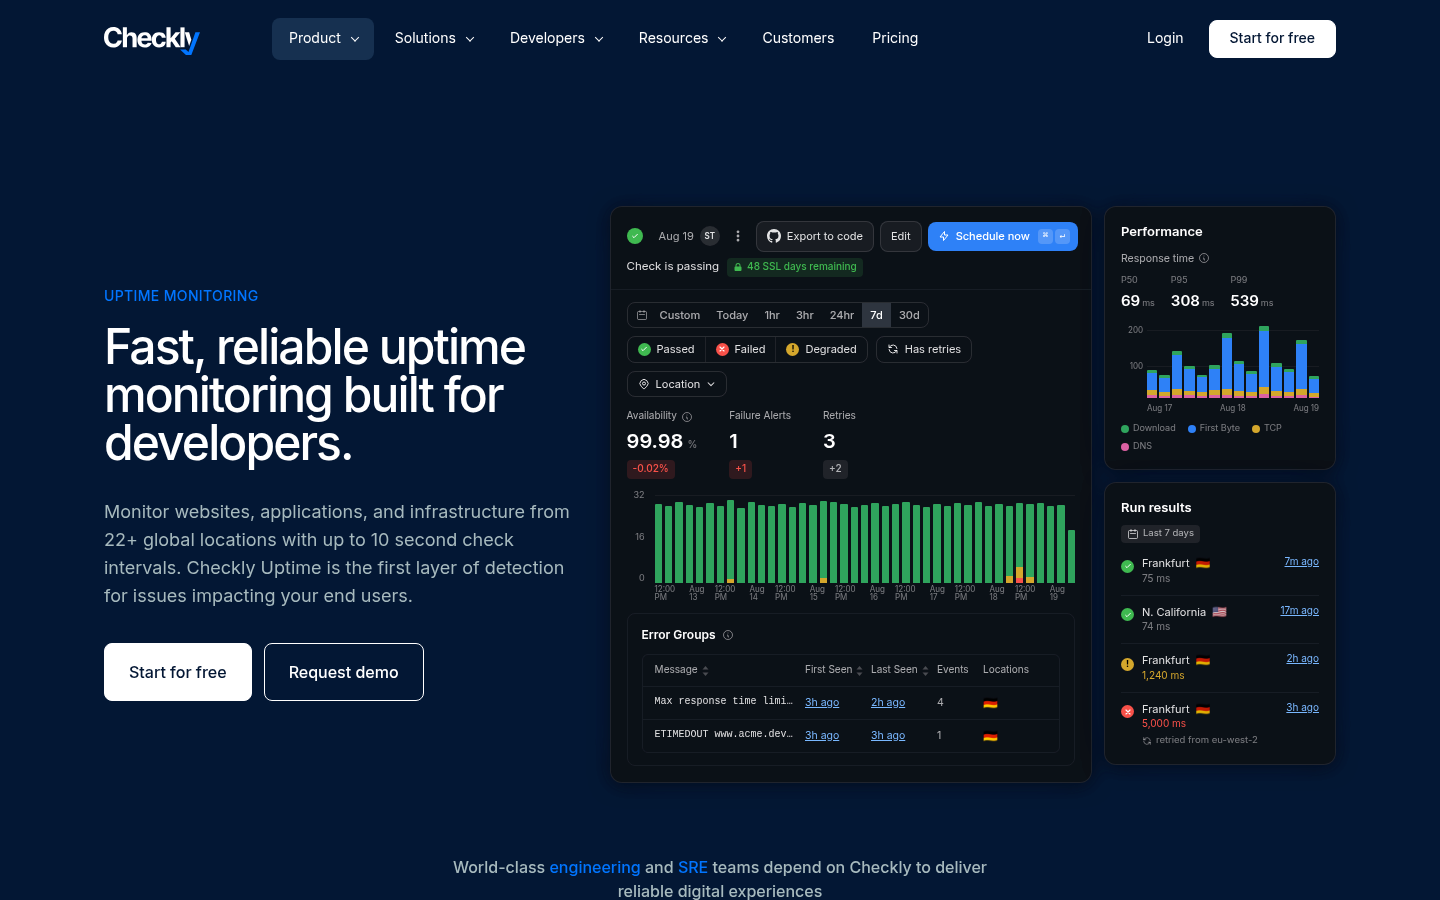
Task: Click 3h ago first seen for Max response row
Action: click(822, 702)
